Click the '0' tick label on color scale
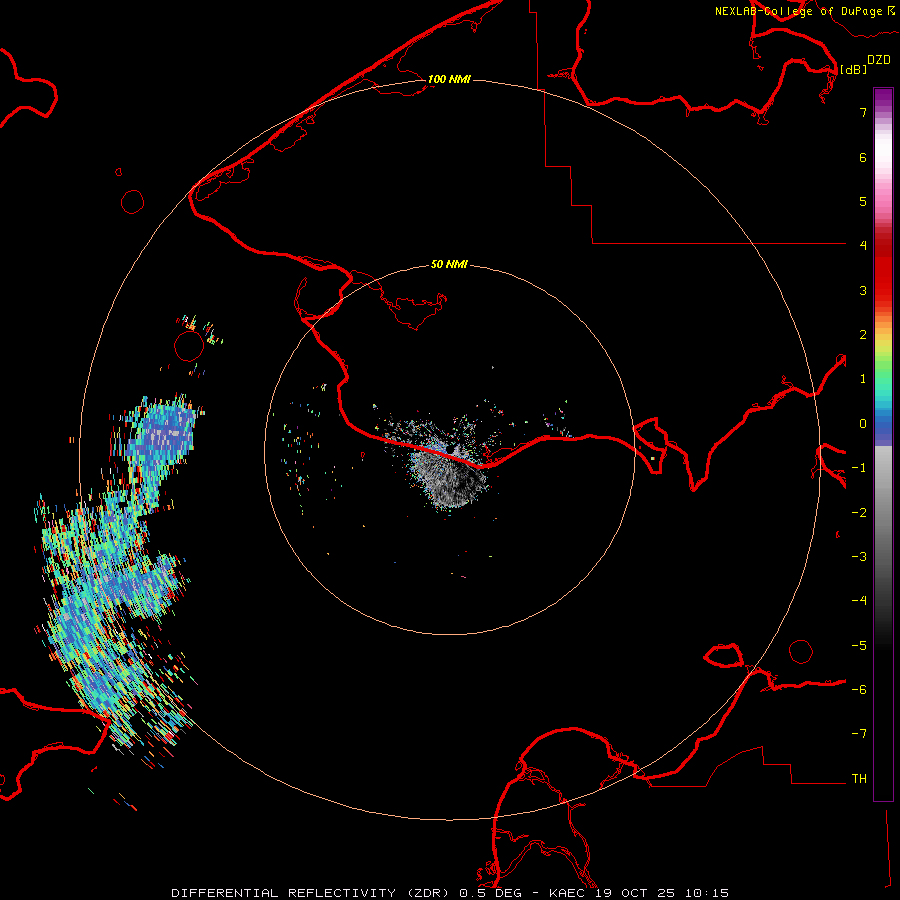Viewport: 900px width, 900px height. pos(863,424)
